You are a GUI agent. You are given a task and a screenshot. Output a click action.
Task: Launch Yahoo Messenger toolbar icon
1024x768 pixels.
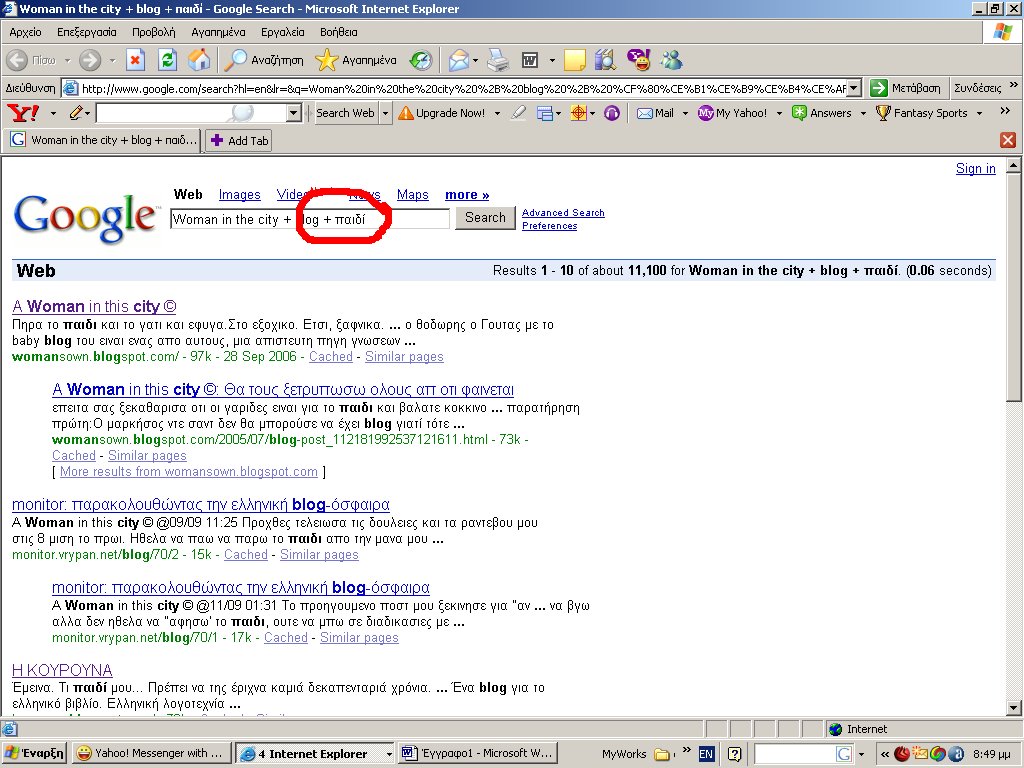(x=639, y=61)
